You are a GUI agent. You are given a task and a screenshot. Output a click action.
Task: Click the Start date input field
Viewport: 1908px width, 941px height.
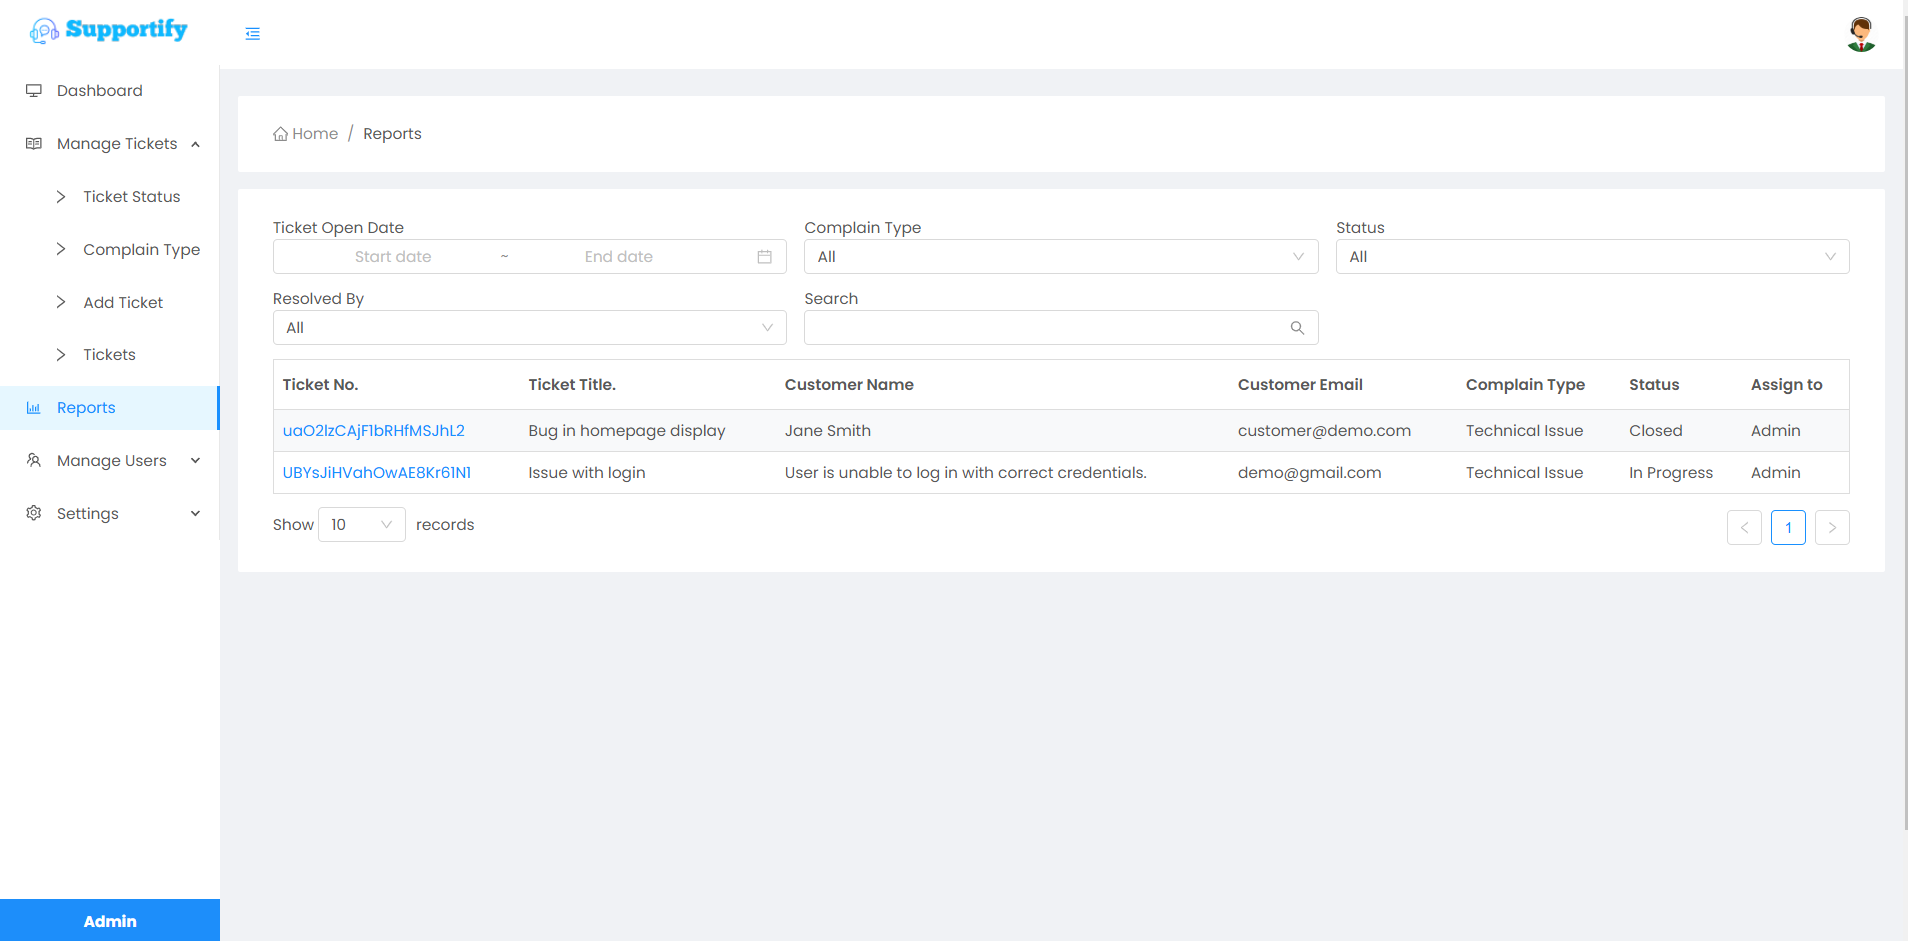[x=393, y=257]
